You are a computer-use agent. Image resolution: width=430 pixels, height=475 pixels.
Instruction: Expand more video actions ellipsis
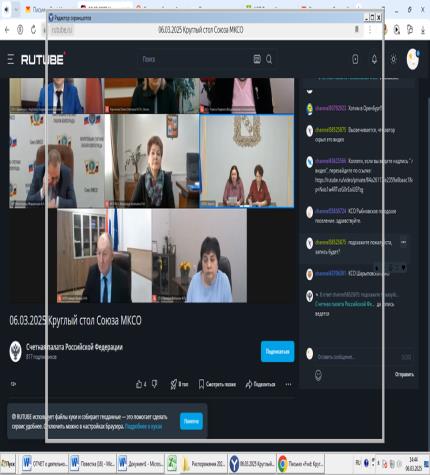point(288,384)
